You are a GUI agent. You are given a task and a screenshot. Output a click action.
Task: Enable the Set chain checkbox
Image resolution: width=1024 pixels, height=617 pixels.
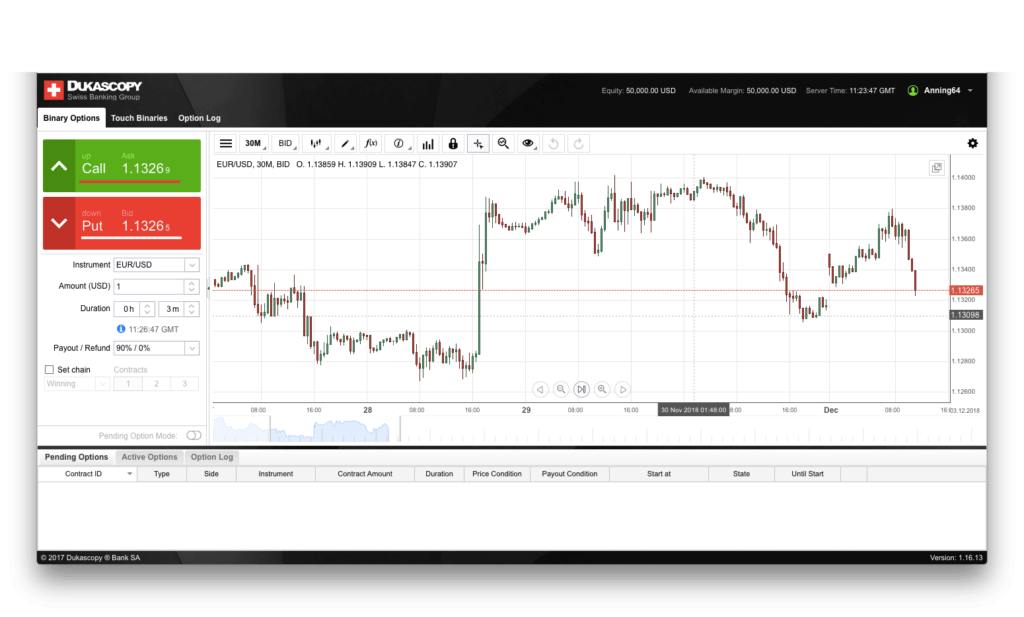tap(49, 370)
